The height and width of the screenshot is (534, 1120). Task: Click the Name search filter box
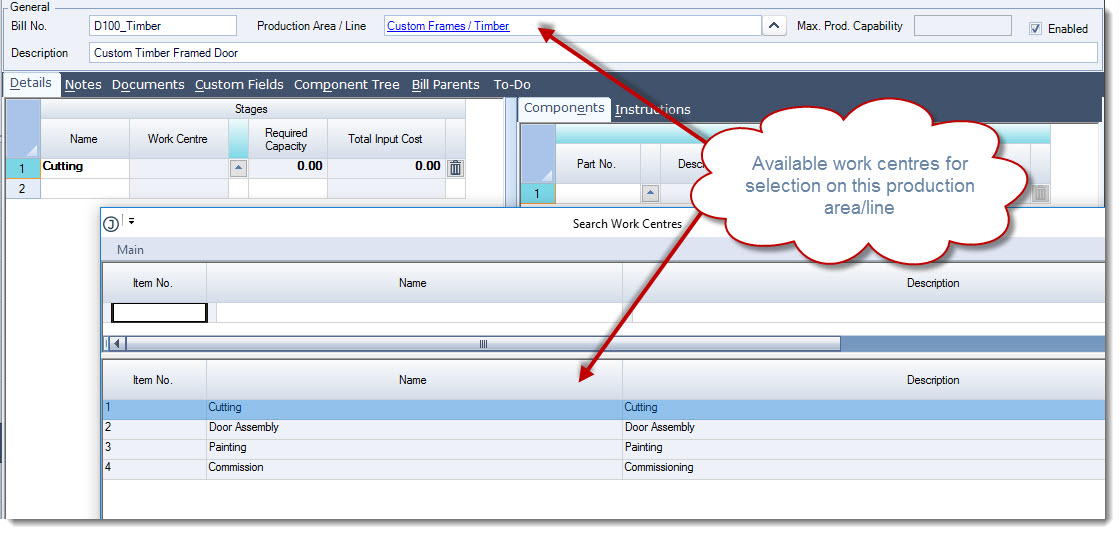[x=419, y=313]
